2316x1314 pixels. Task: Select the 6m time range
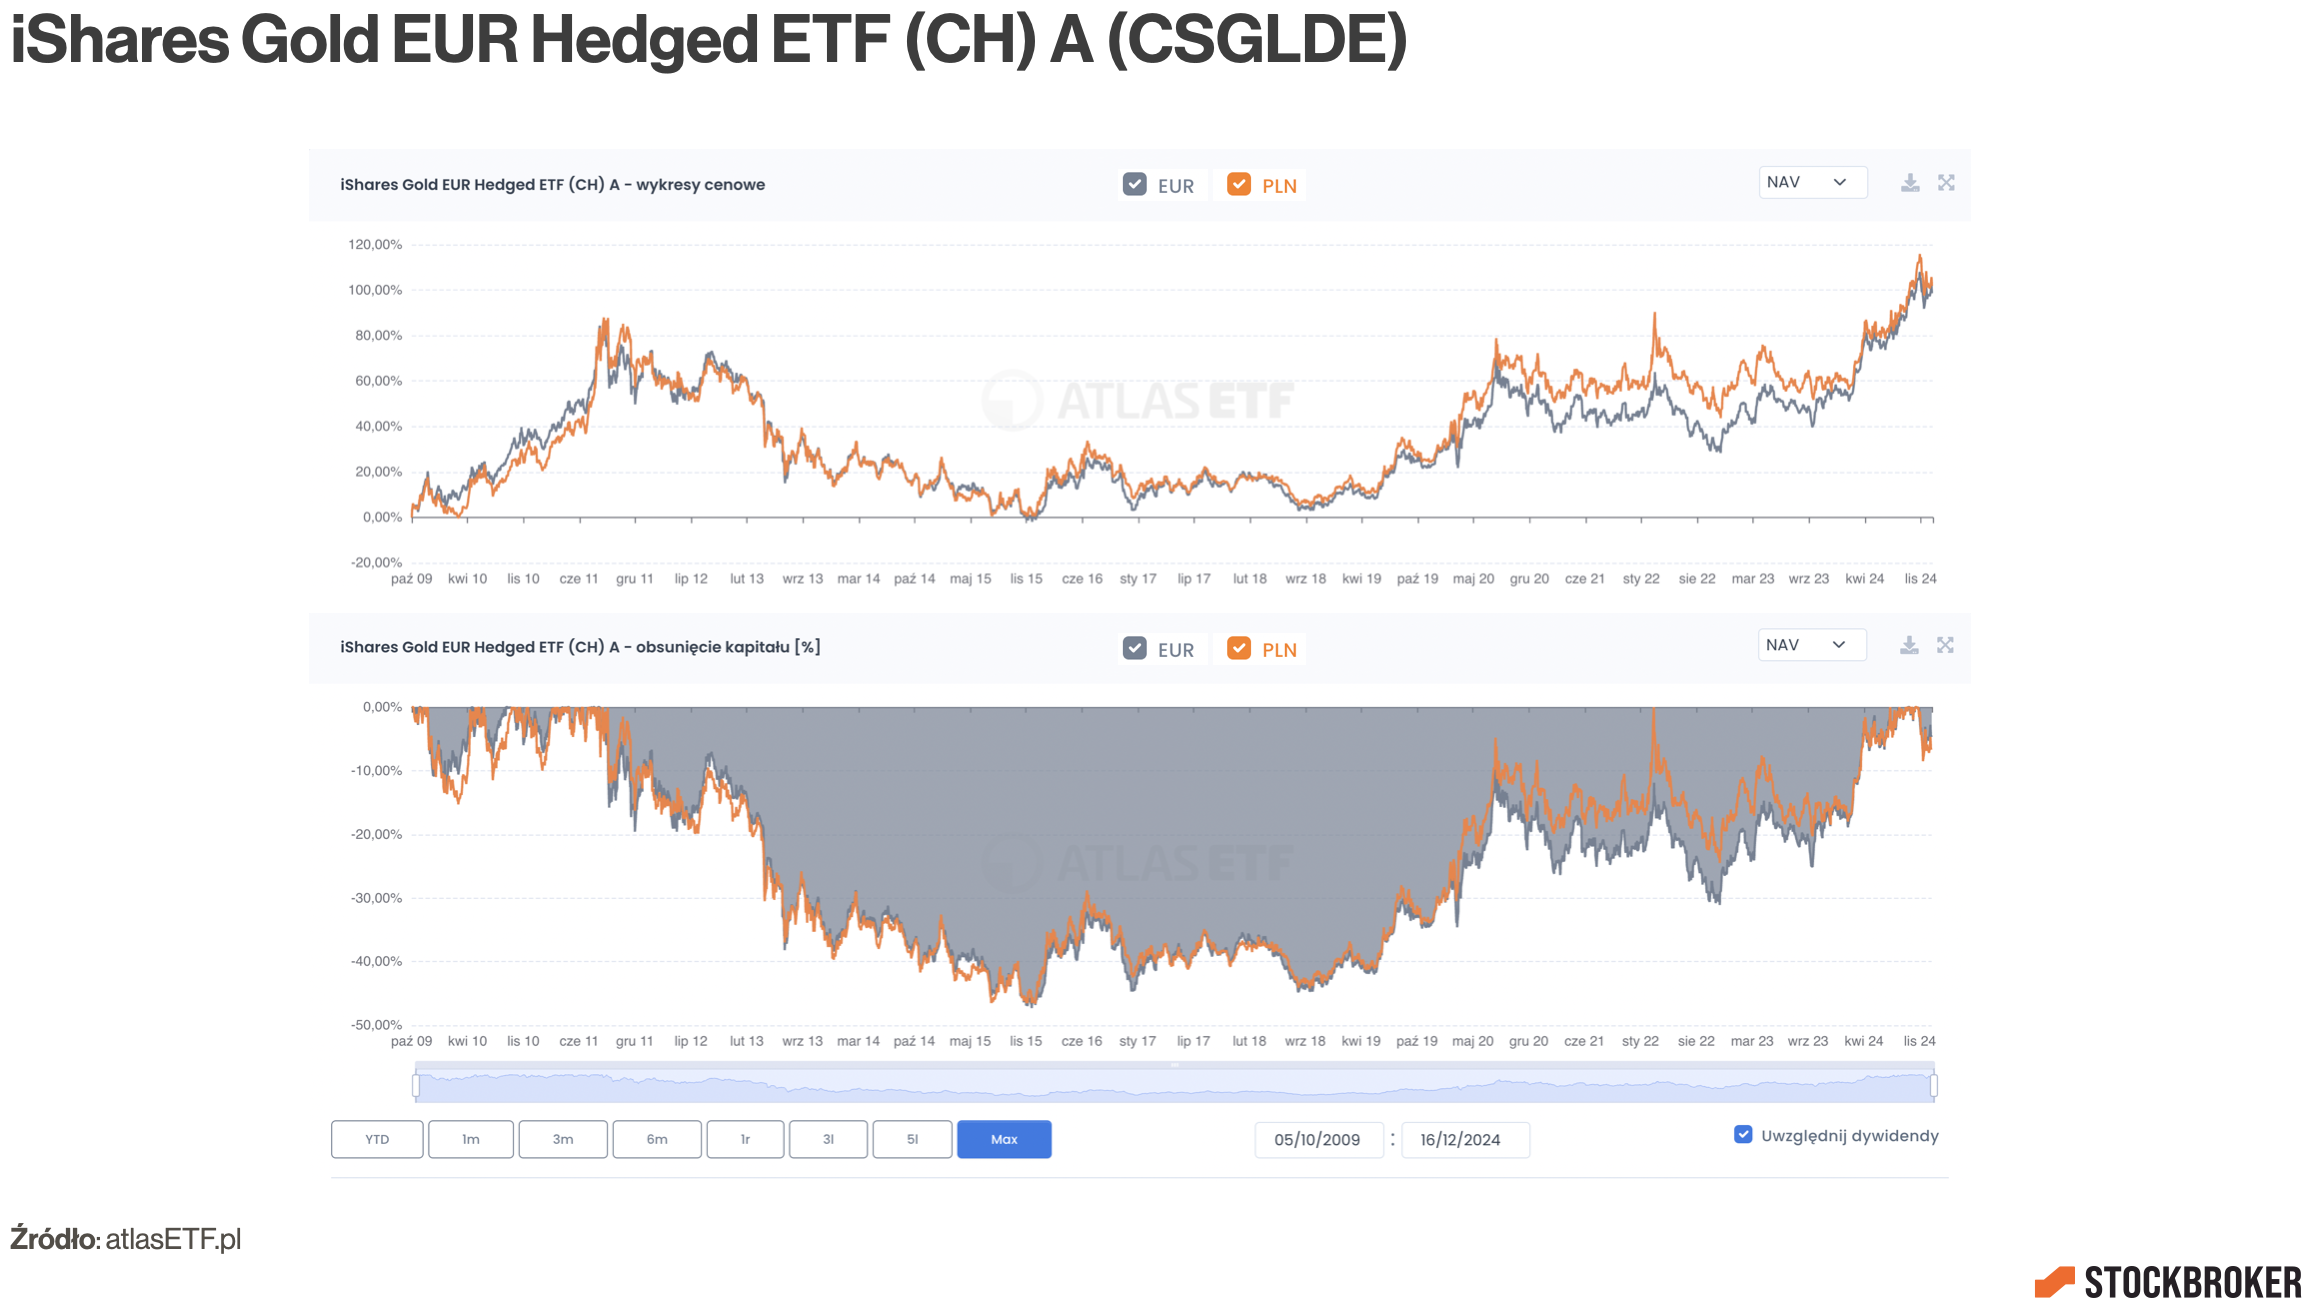pos(657,1140)
